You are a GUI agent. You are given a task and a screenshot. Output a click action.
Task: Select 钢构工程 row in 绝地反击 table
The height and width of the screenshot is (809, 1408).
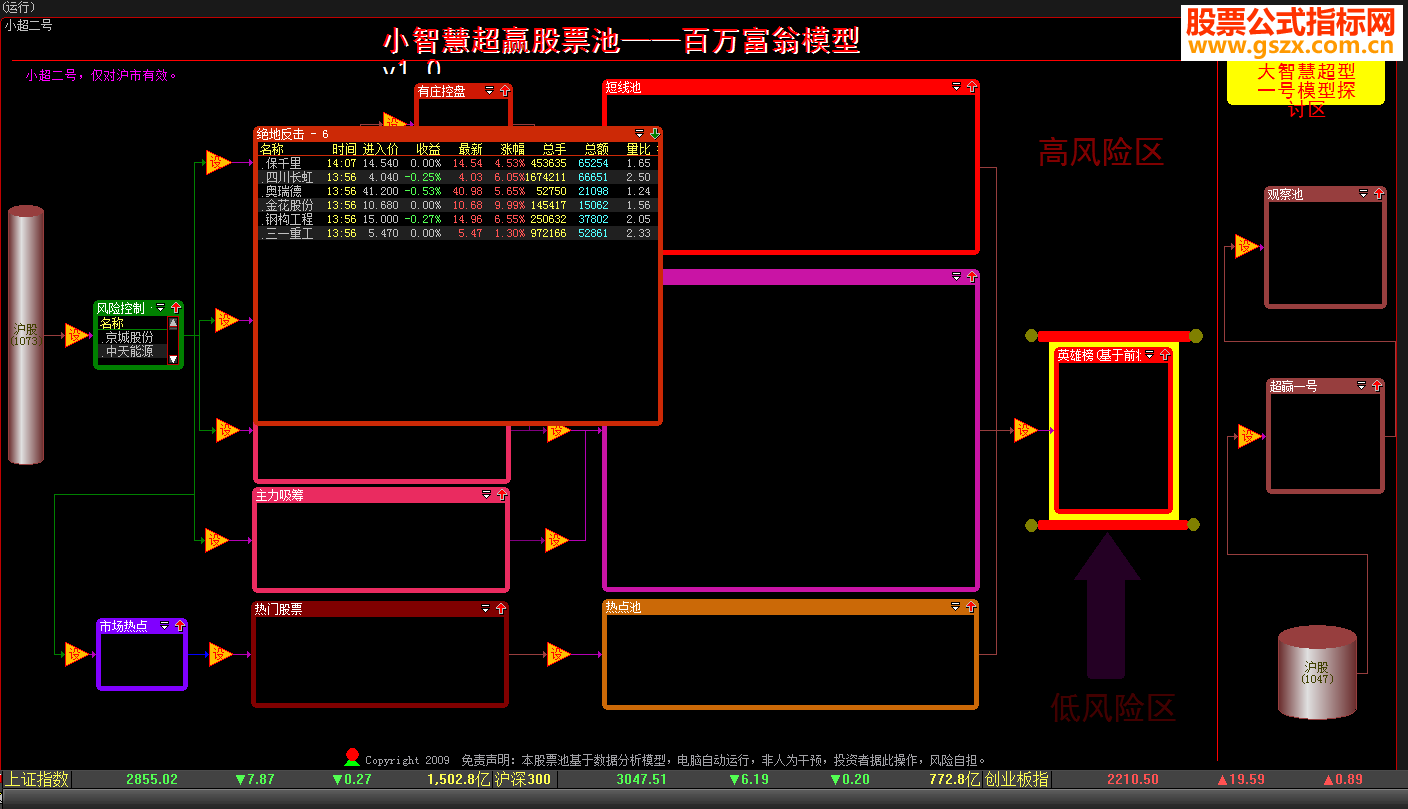point(457,219)
